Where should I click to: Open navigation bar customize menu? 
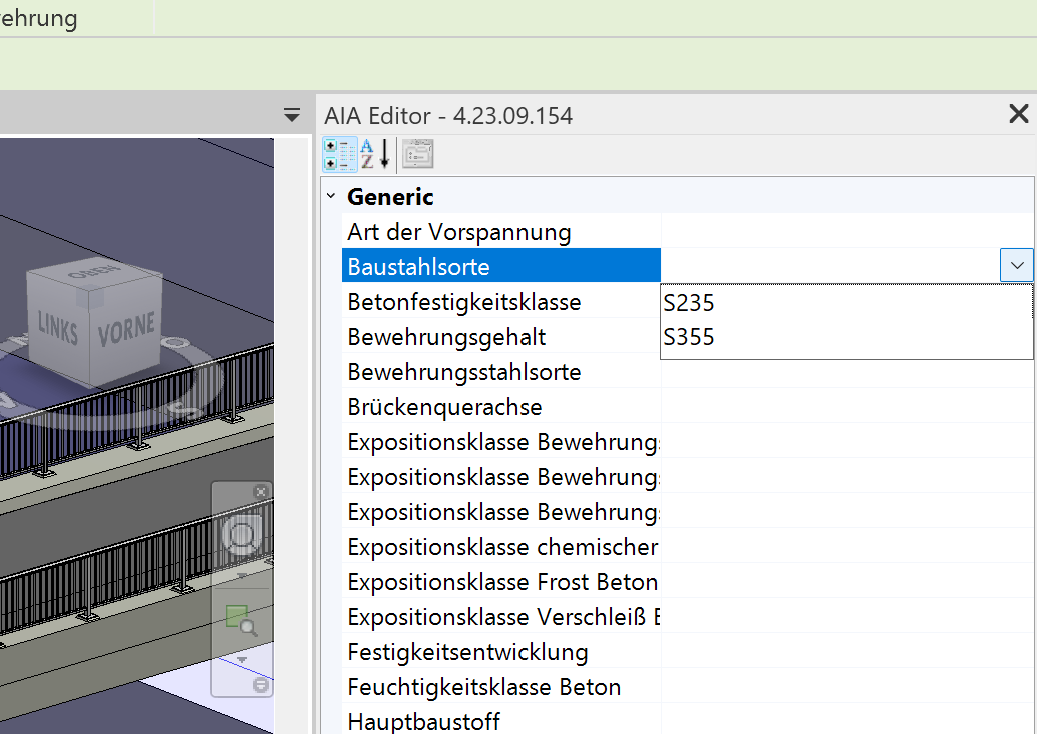click(x=261, y=685)
